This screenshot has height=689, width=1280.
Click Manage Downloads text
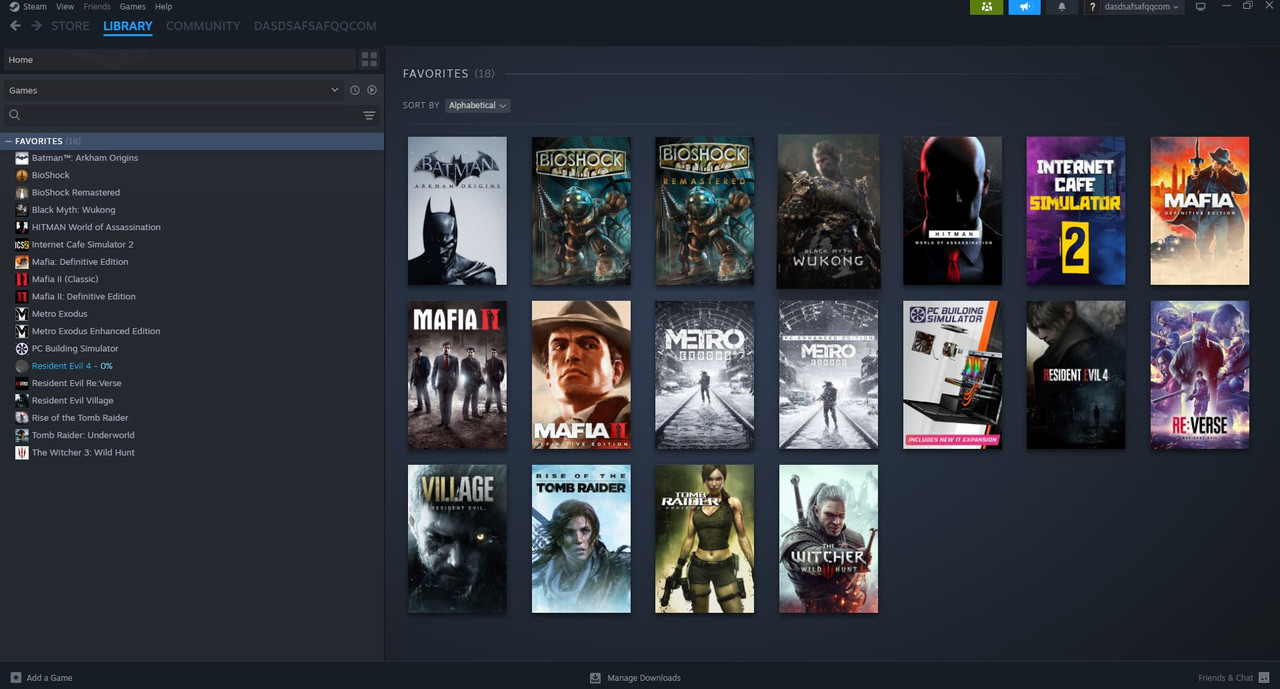pyautogui.click(x=644, y=678)
